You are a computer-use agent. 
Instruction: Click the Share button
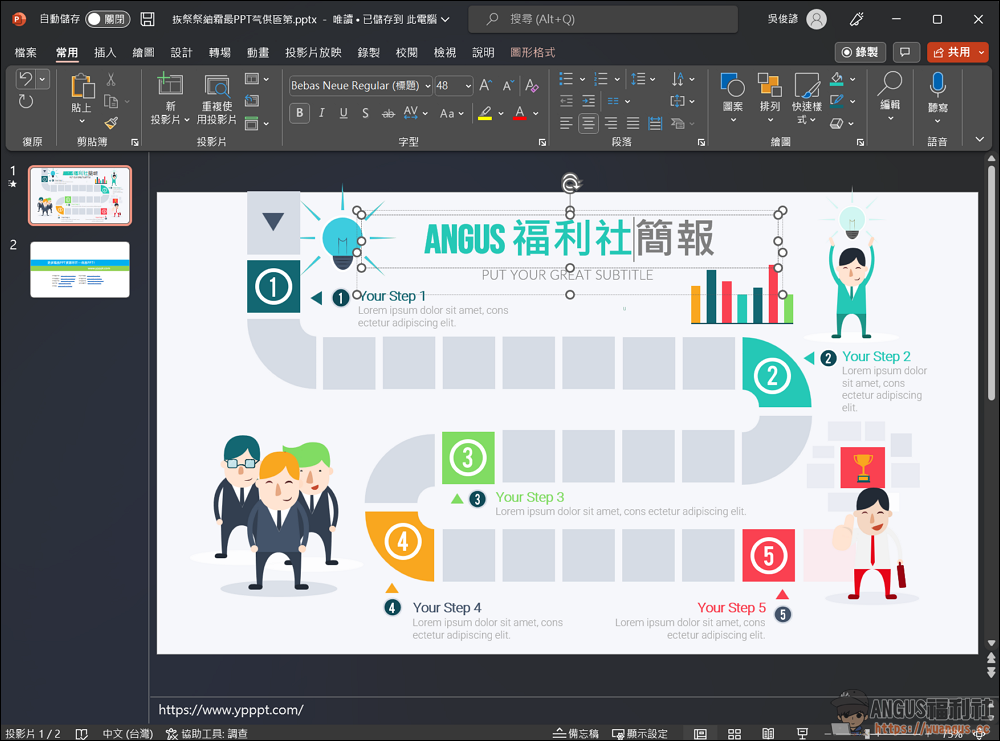coord(951,52)
